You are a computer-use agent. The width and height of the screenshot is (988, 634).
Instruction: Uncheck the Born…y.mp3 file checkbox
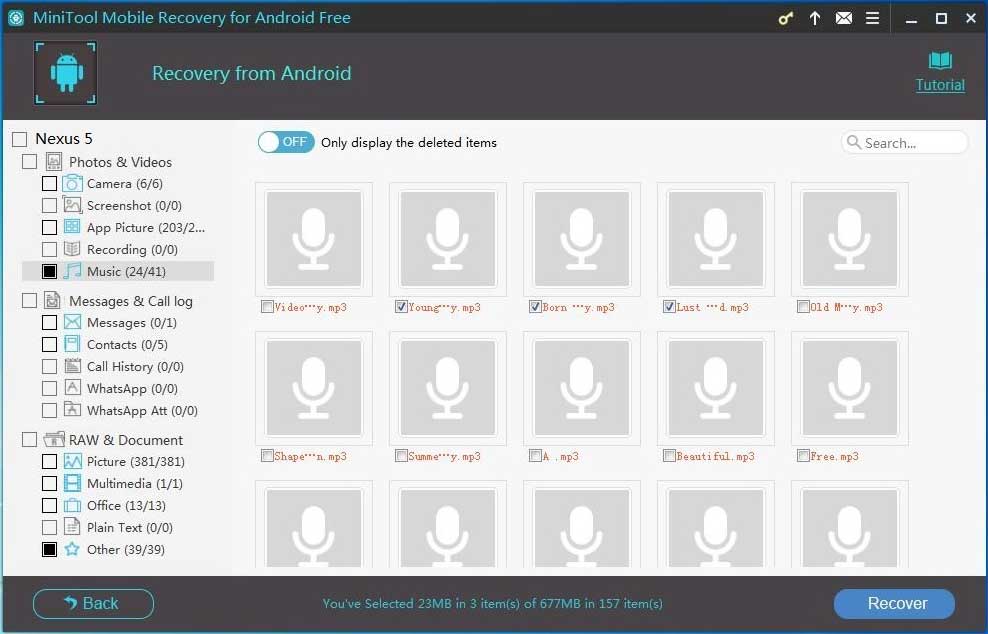click(535, 307)
